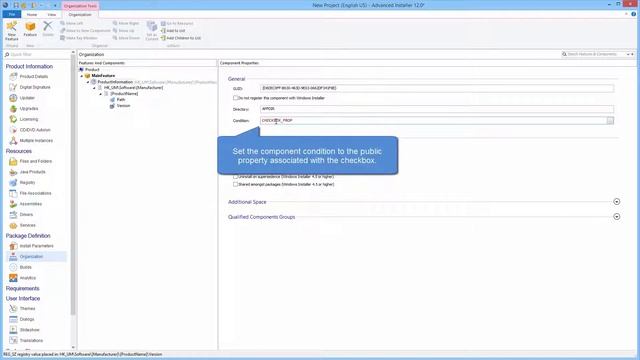Click the Directory input field
Screen dimensions: 640x360
(x=437, y=109)
